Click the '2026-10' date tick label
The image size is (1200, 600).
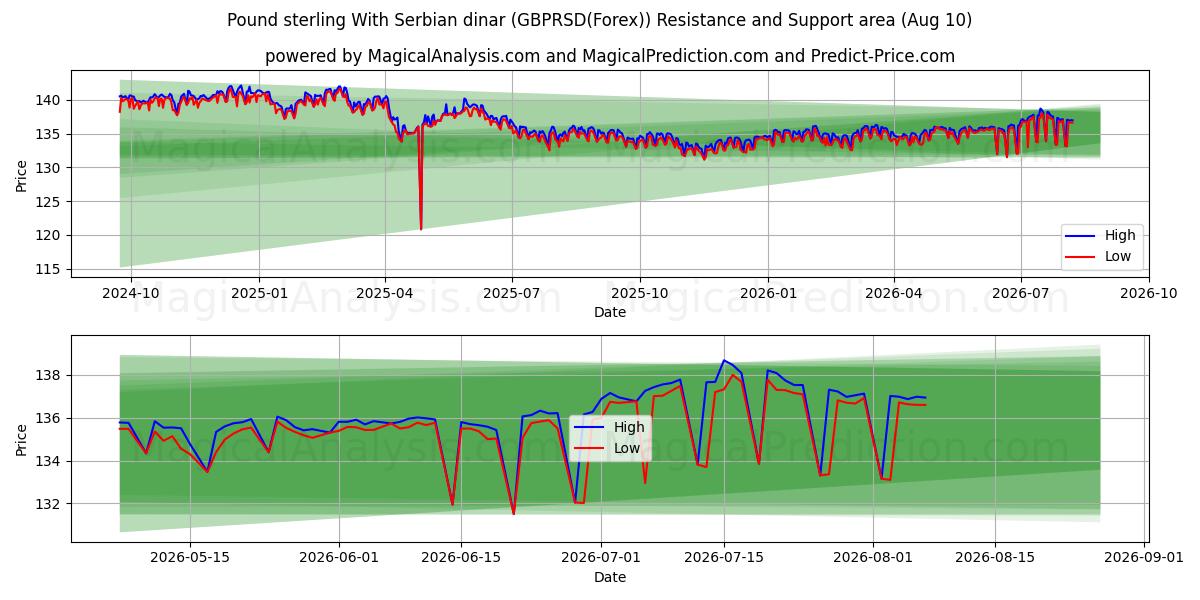click(1148, 294)
